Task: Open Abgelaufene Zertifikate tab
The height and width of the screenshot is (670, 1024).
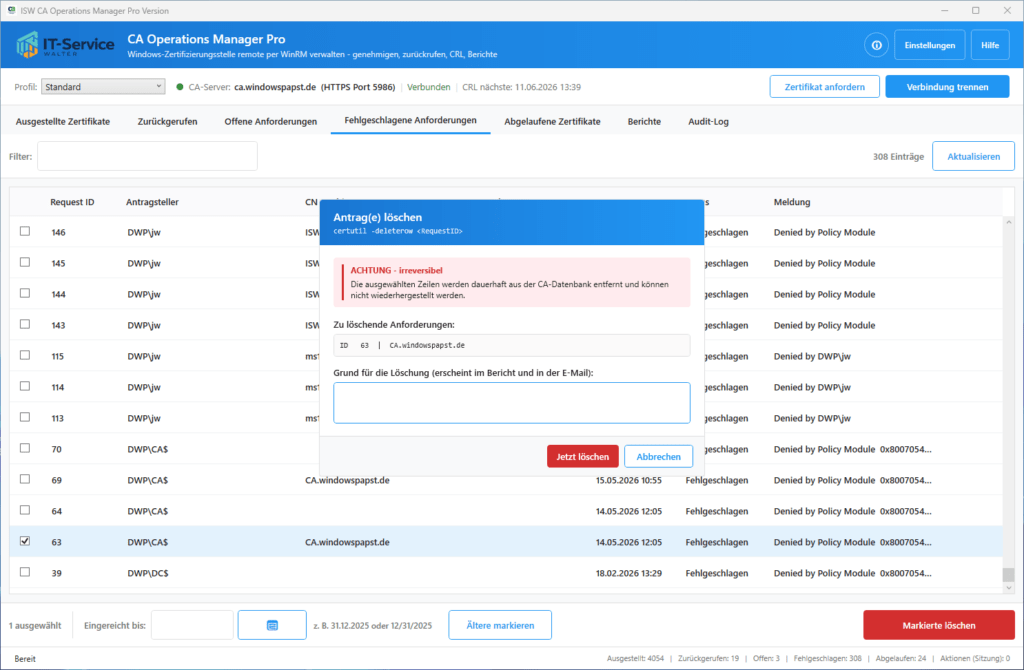Action: pos(552,121)
